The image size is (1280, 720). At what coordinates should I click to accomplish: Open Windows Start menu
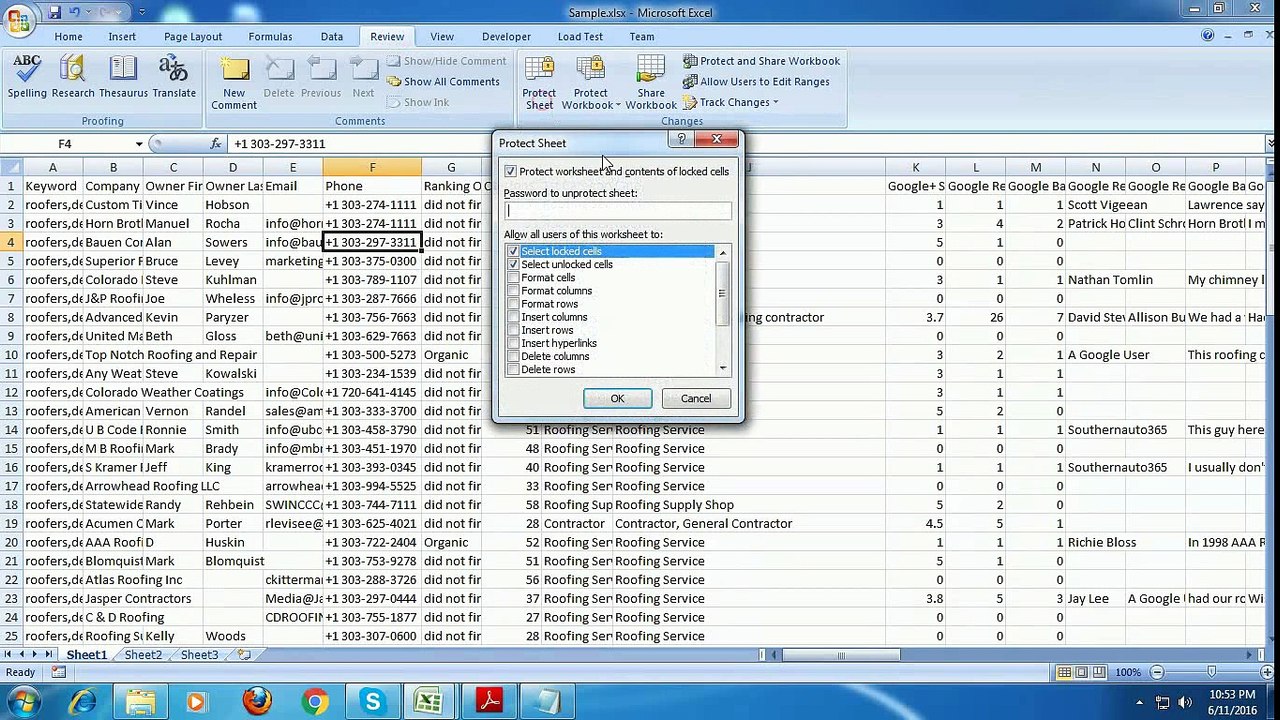click(22, 701)
